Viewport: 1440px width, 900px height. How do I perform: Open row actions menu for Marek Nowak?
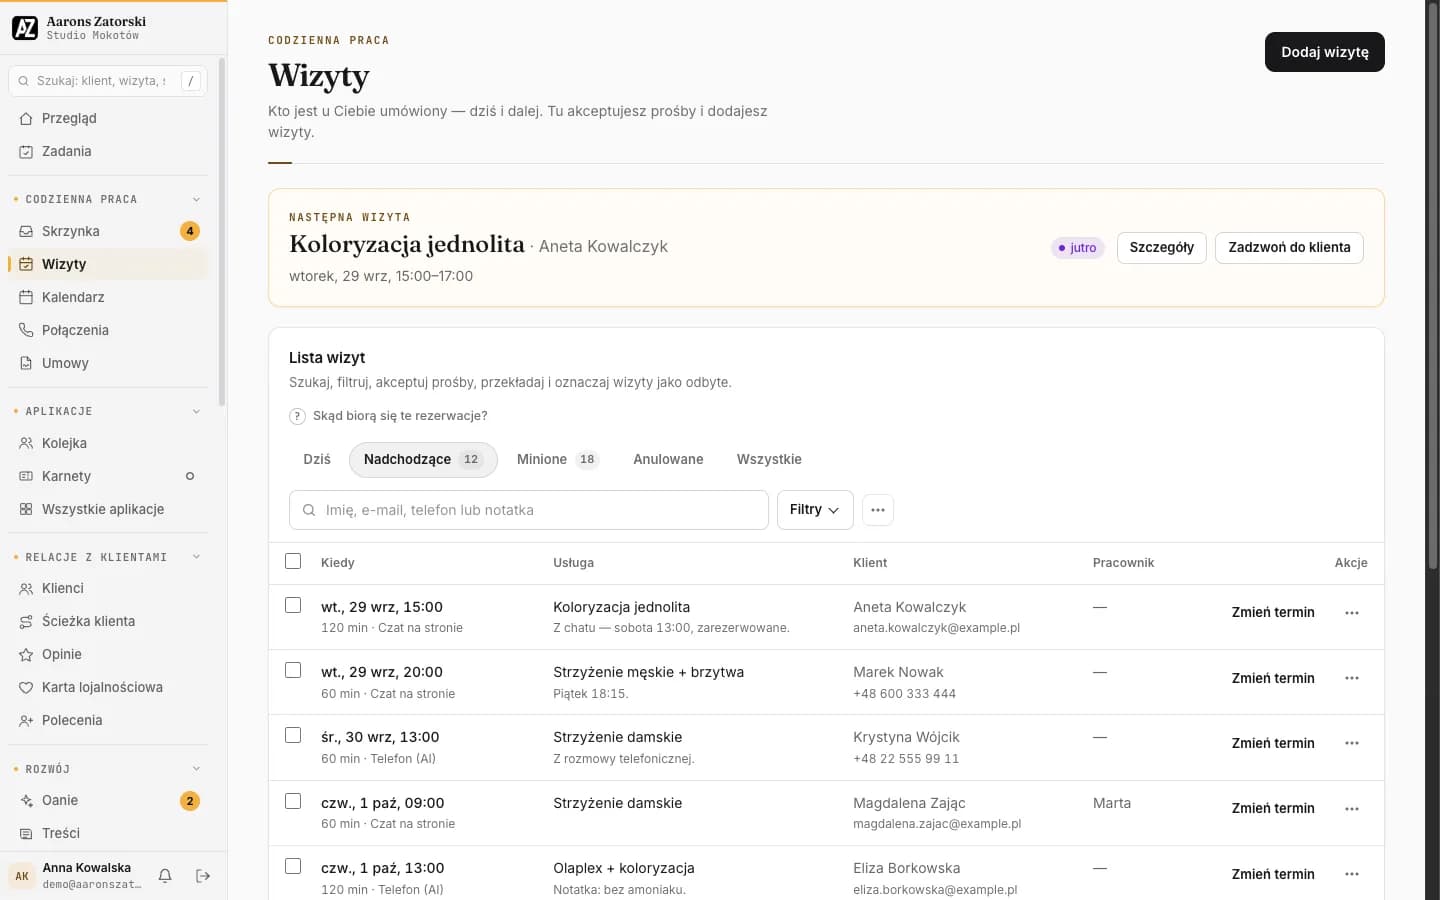[x=1352, y=678]
